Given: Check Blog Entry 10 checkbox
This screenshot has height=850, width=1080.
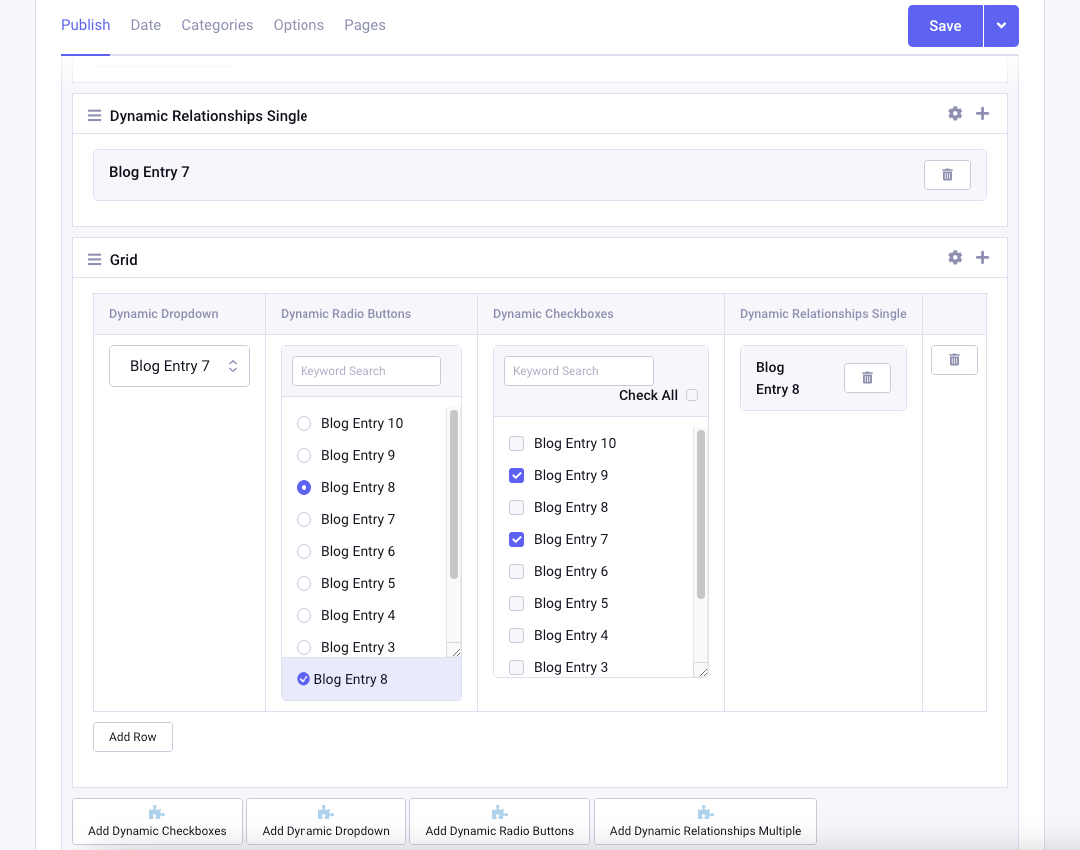Looking at the screenshot, I should [x=517, y=444].
